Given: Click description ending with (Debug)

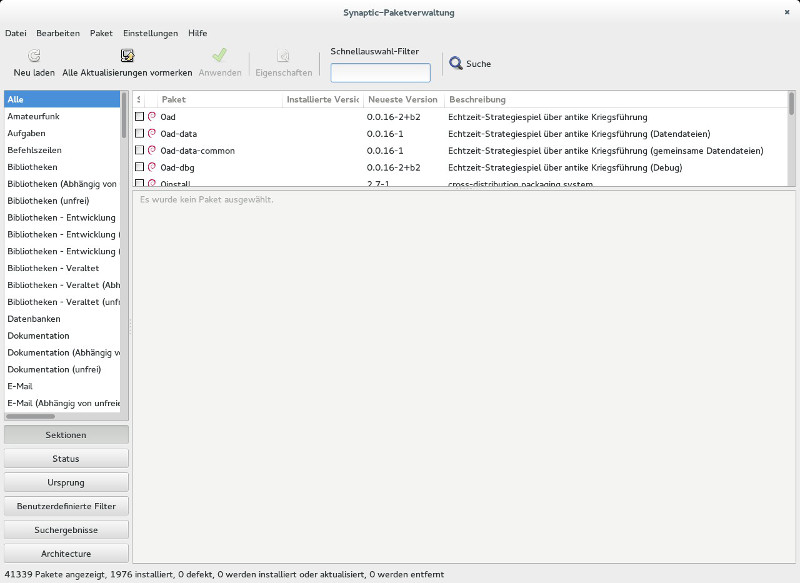Looking at the screenshot, I should (x=565, y=167).
